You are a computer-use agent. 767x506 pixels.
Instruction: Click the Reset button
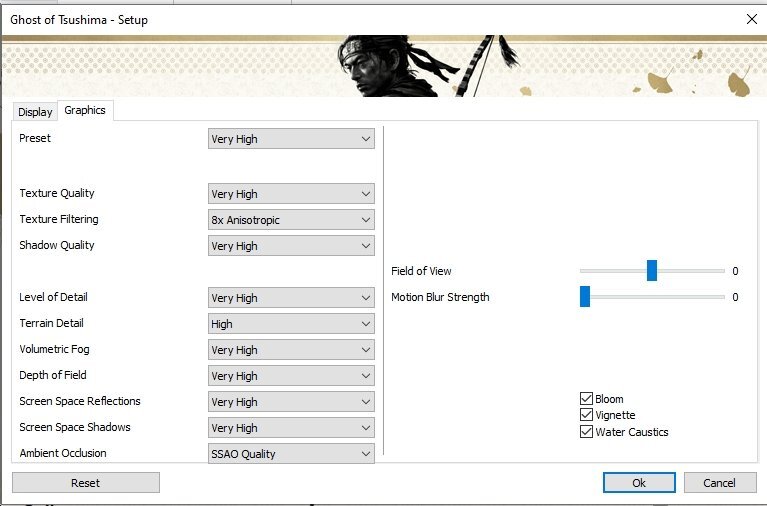(x=86, y=483)
